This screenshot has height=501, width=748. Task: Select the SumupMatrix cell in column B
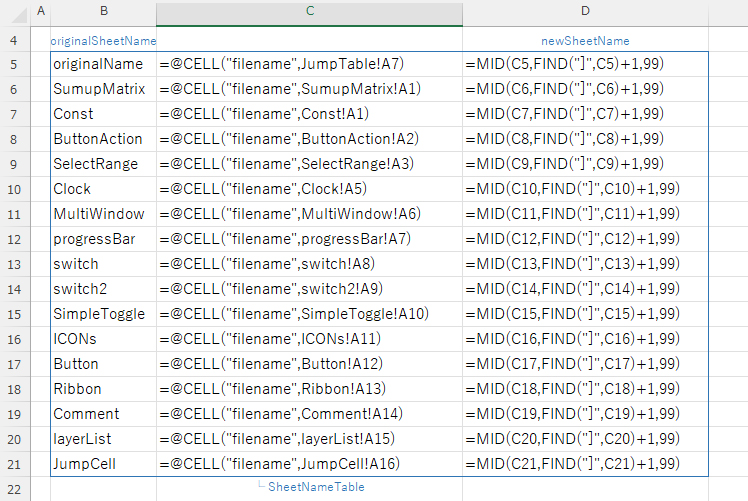(x=99, y=89)
